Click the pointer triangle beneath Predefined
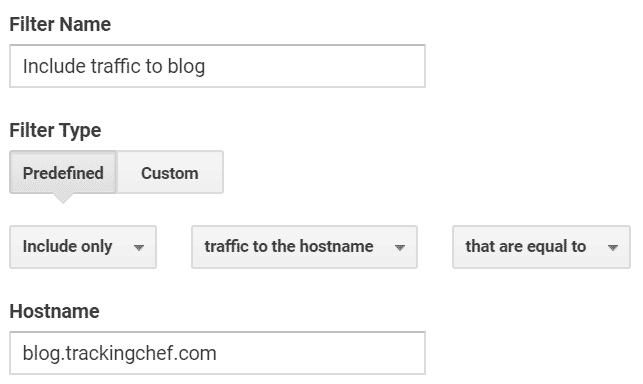The height and width of the screenshot is (384, 643). coord(63,198)
